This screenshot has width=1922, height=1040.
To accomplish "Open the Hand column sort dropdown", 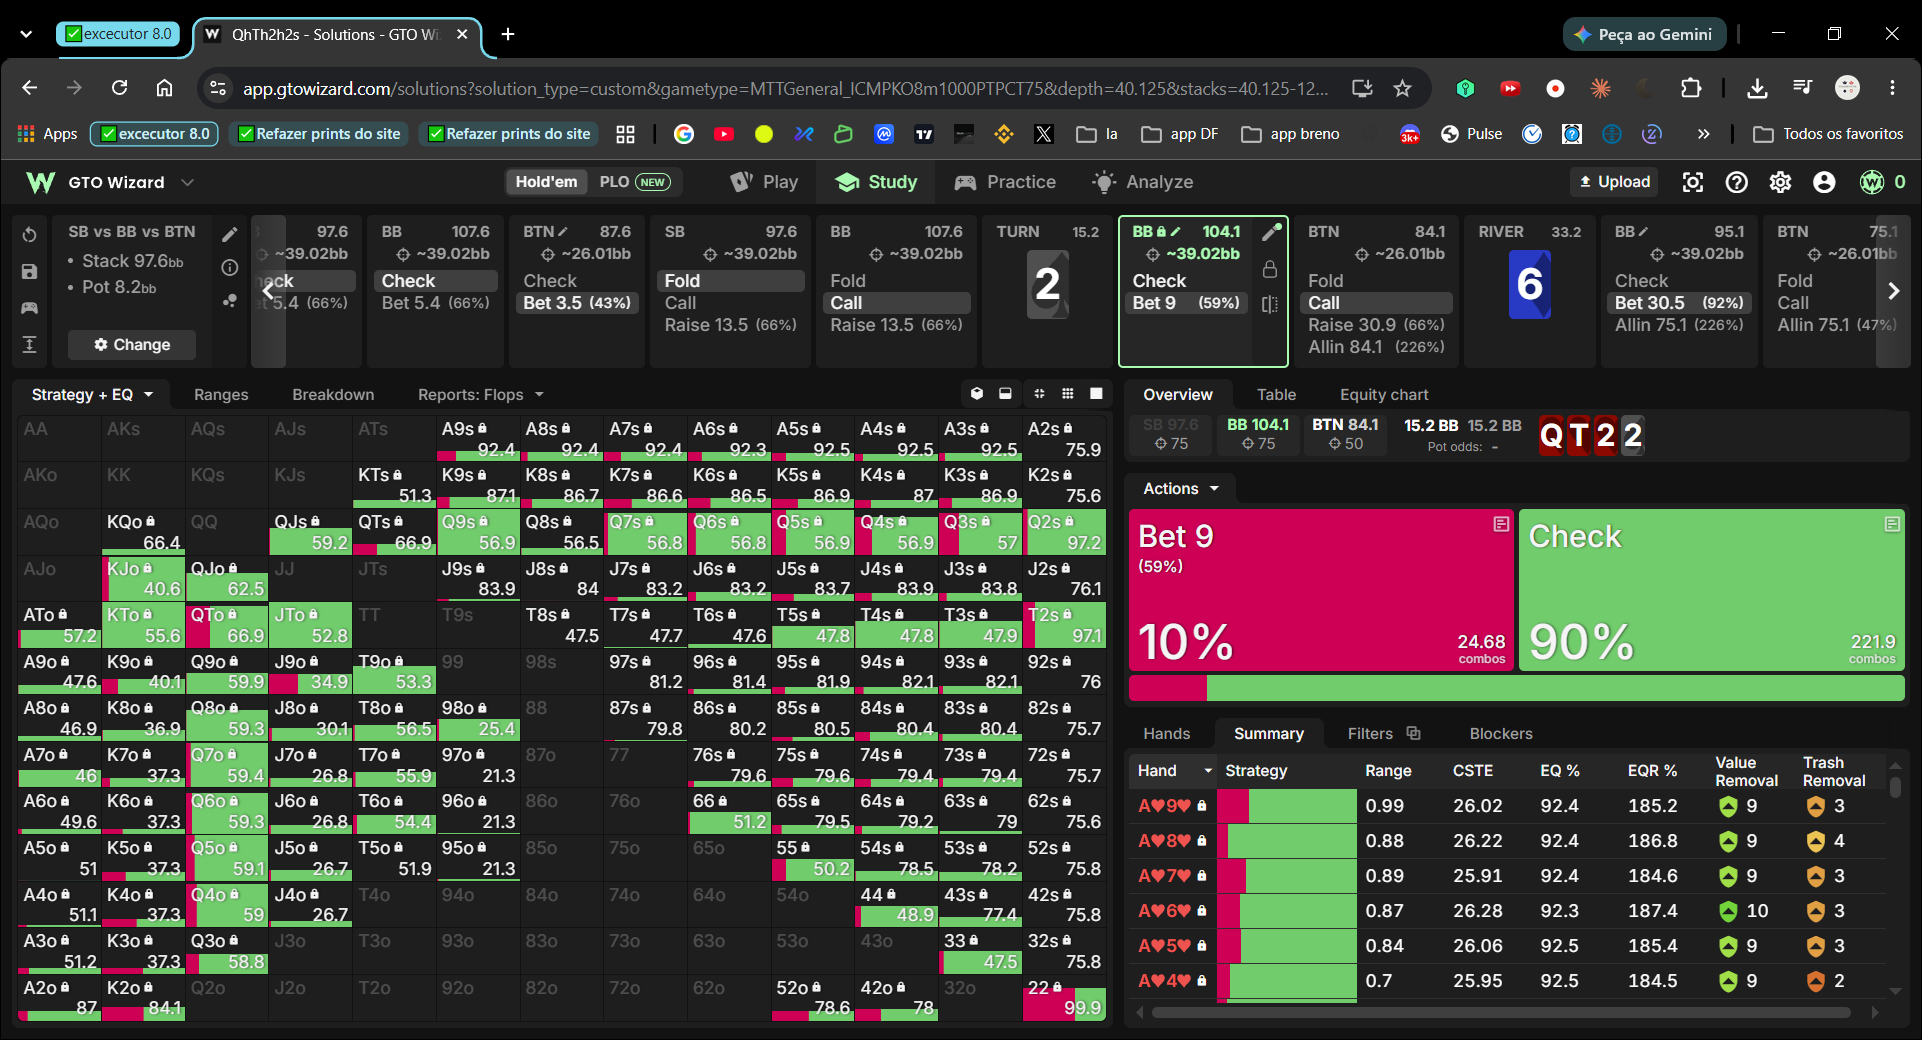I will [1208, 771].
